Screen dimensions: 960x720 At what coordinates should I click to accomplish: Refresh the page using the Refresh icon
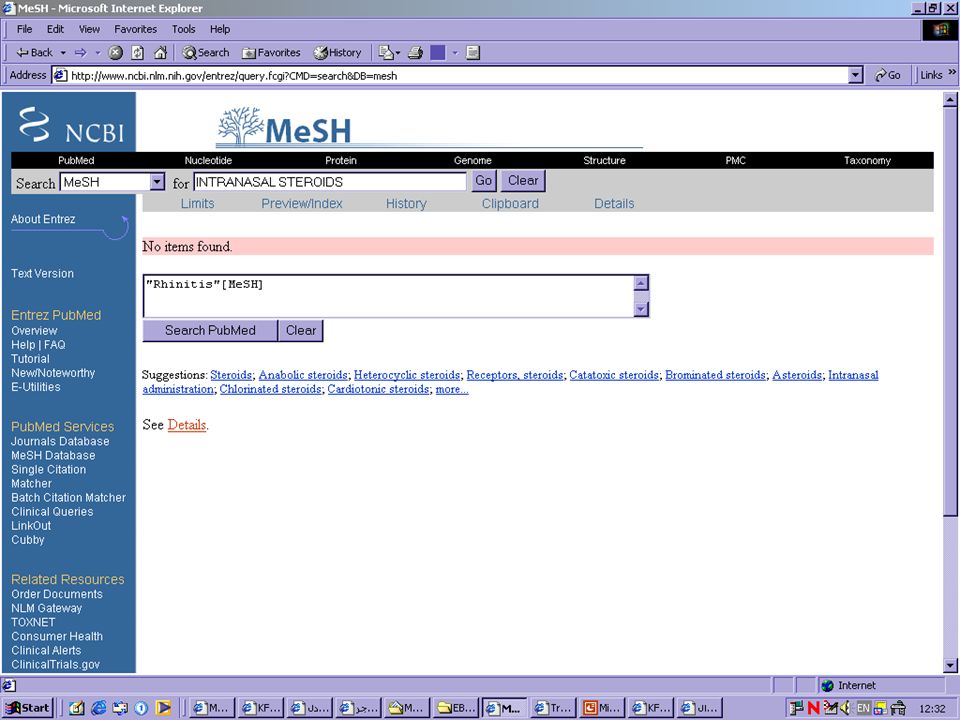pos(138,53)
